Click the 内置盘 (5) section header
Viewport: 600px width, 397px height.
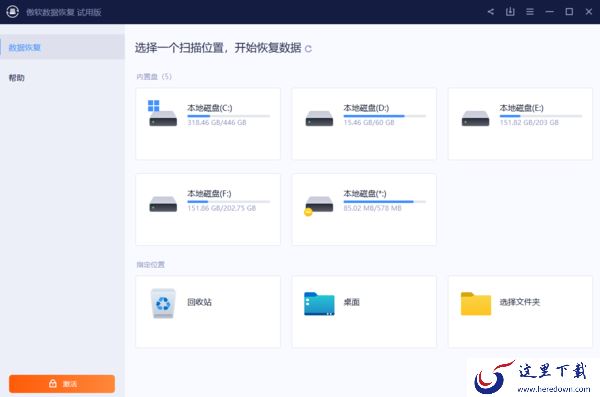point(154,77)
